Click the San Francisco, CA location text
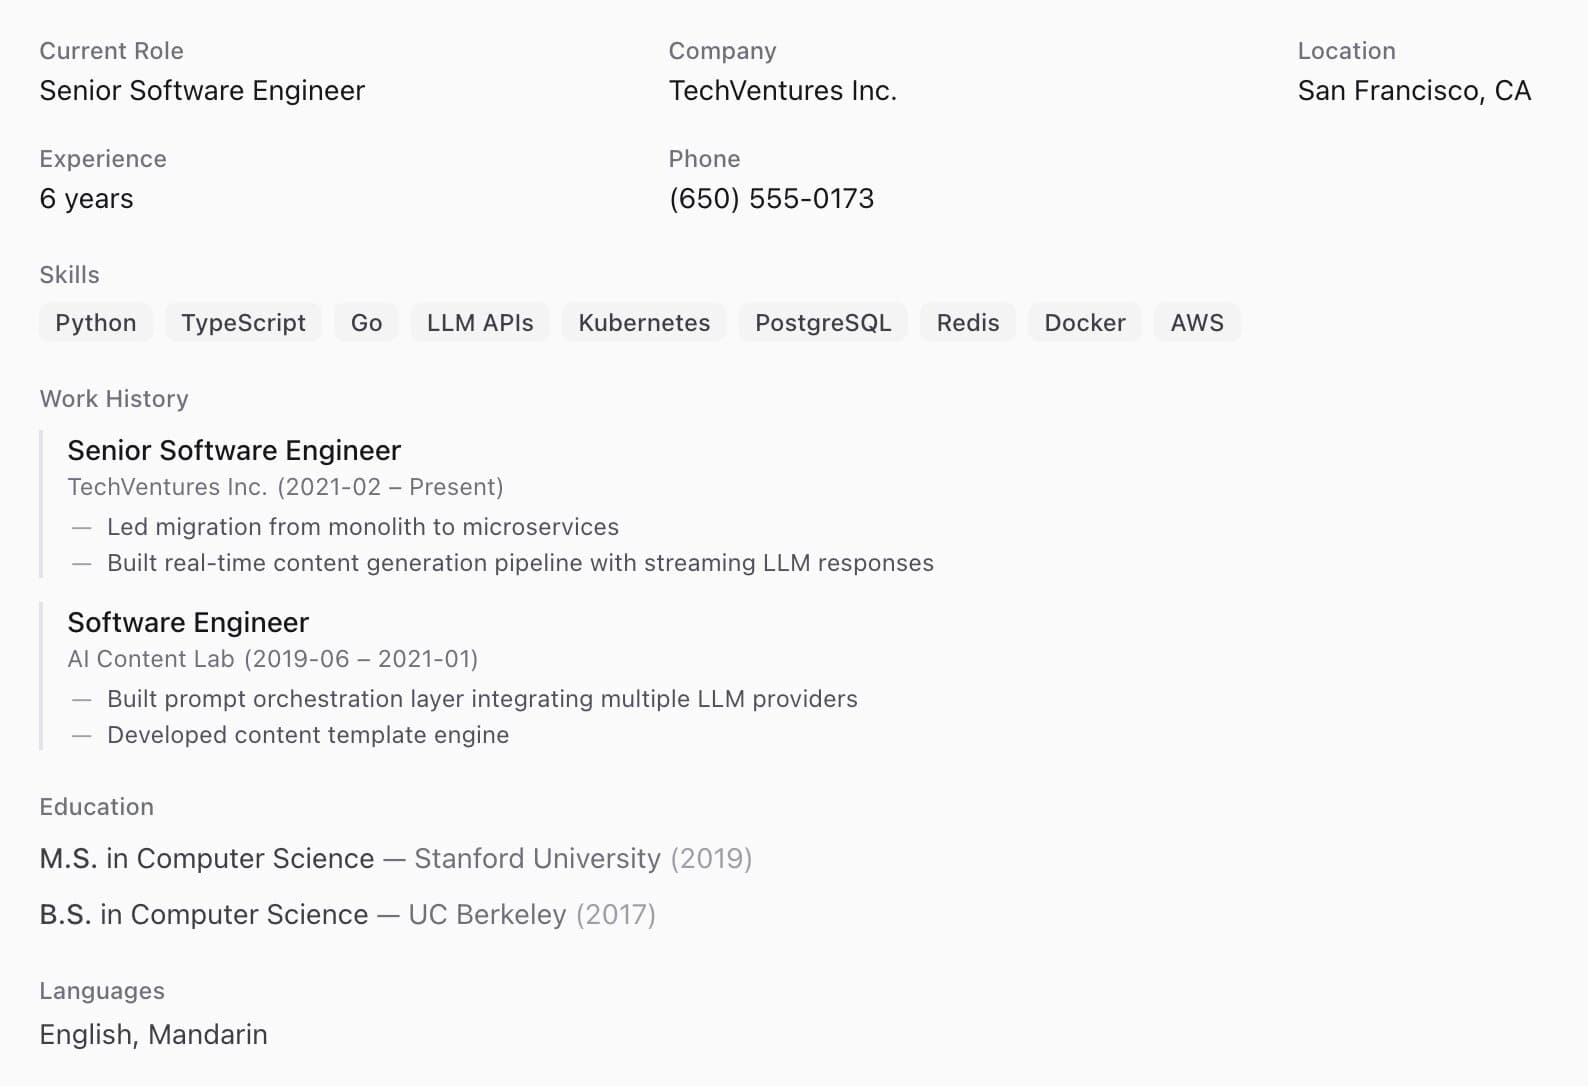The height and width of the screenshot is (1086, 1588). point(1414,91)
